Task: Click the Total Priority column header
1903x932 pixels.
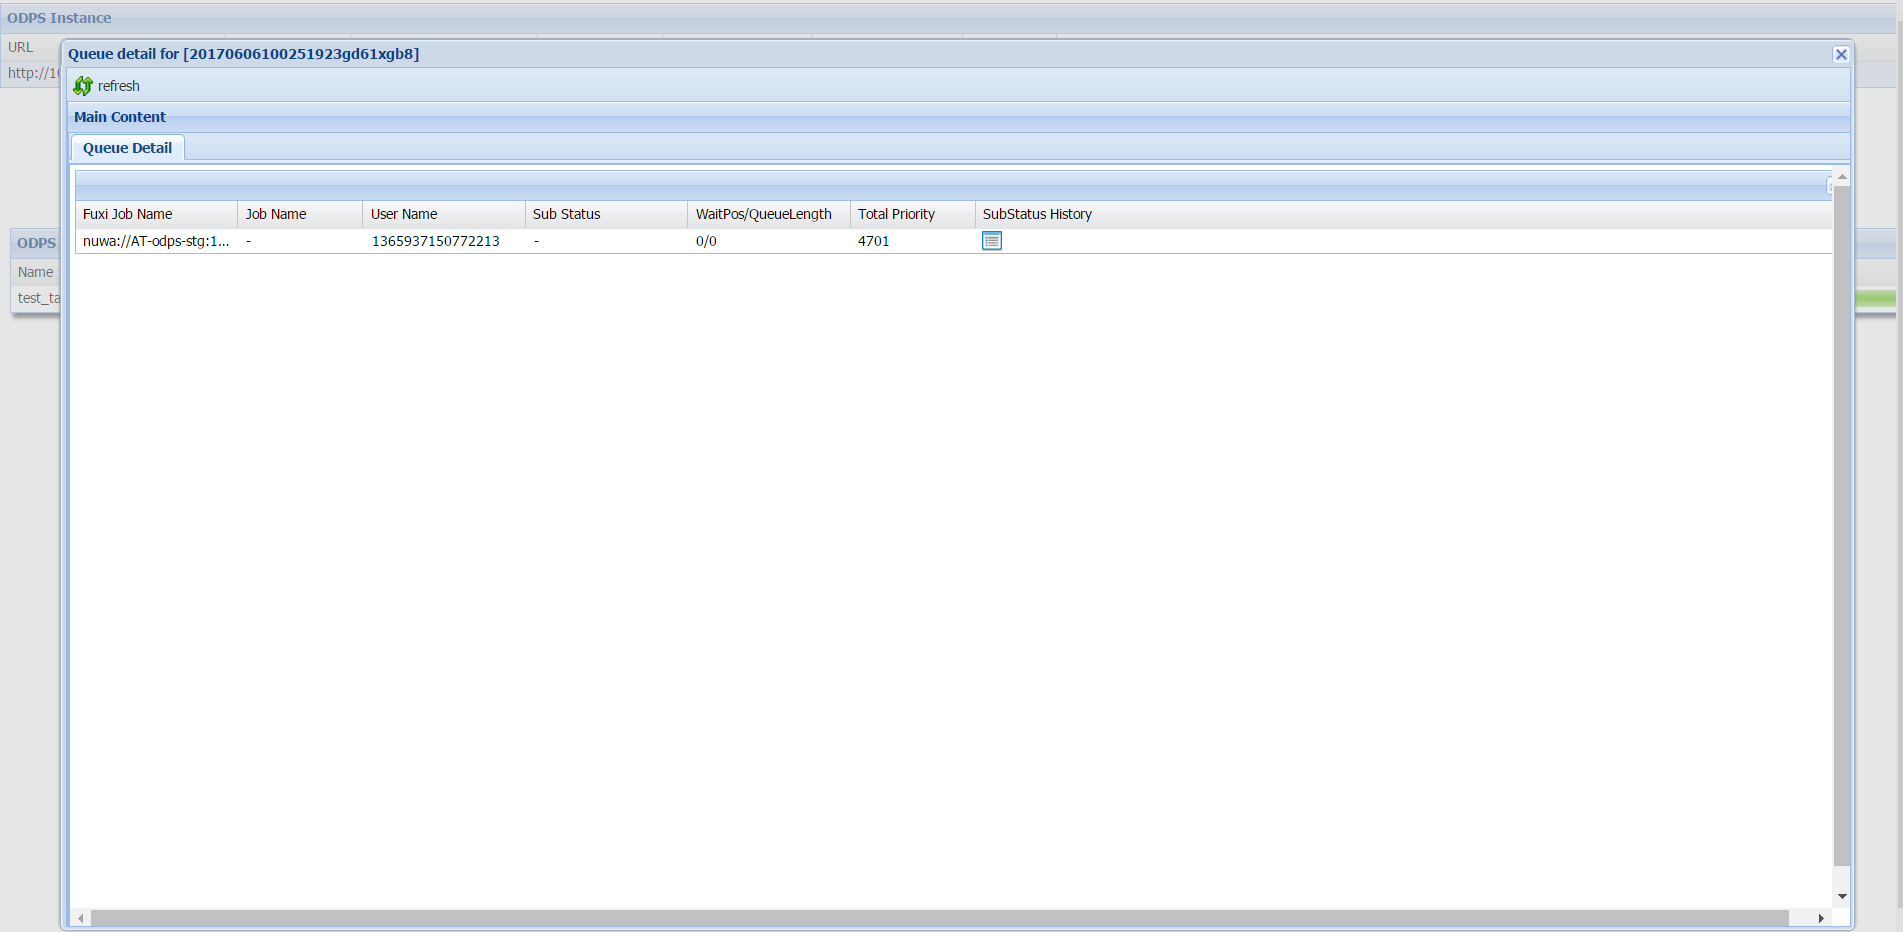Action: click(913, 214)
